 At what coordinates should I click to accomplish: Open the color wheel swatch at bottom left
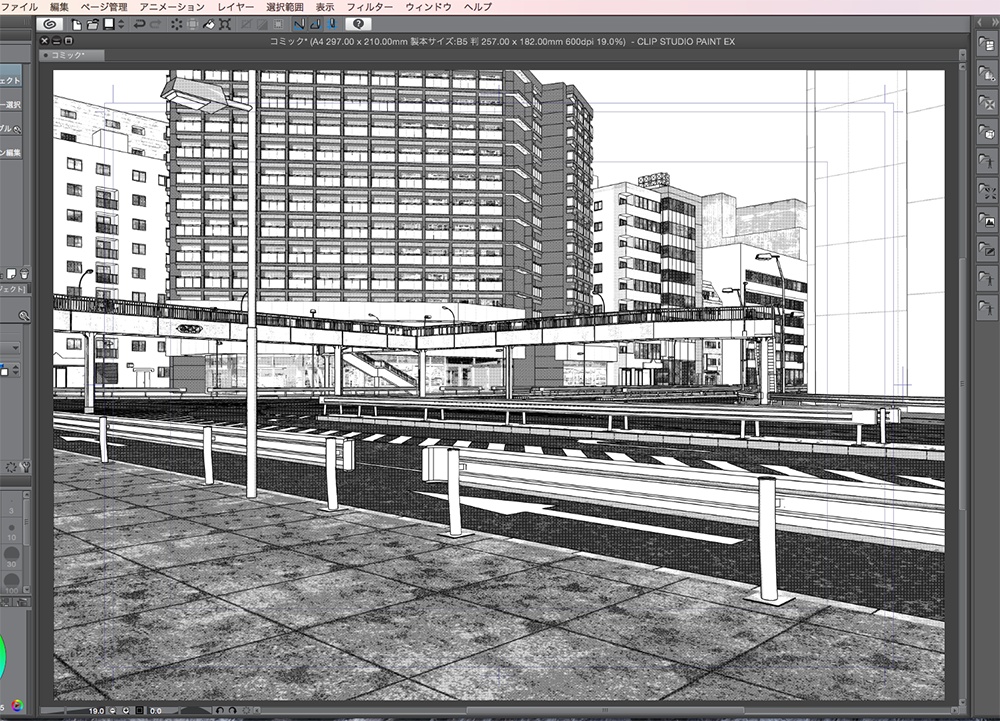[16, 704]
